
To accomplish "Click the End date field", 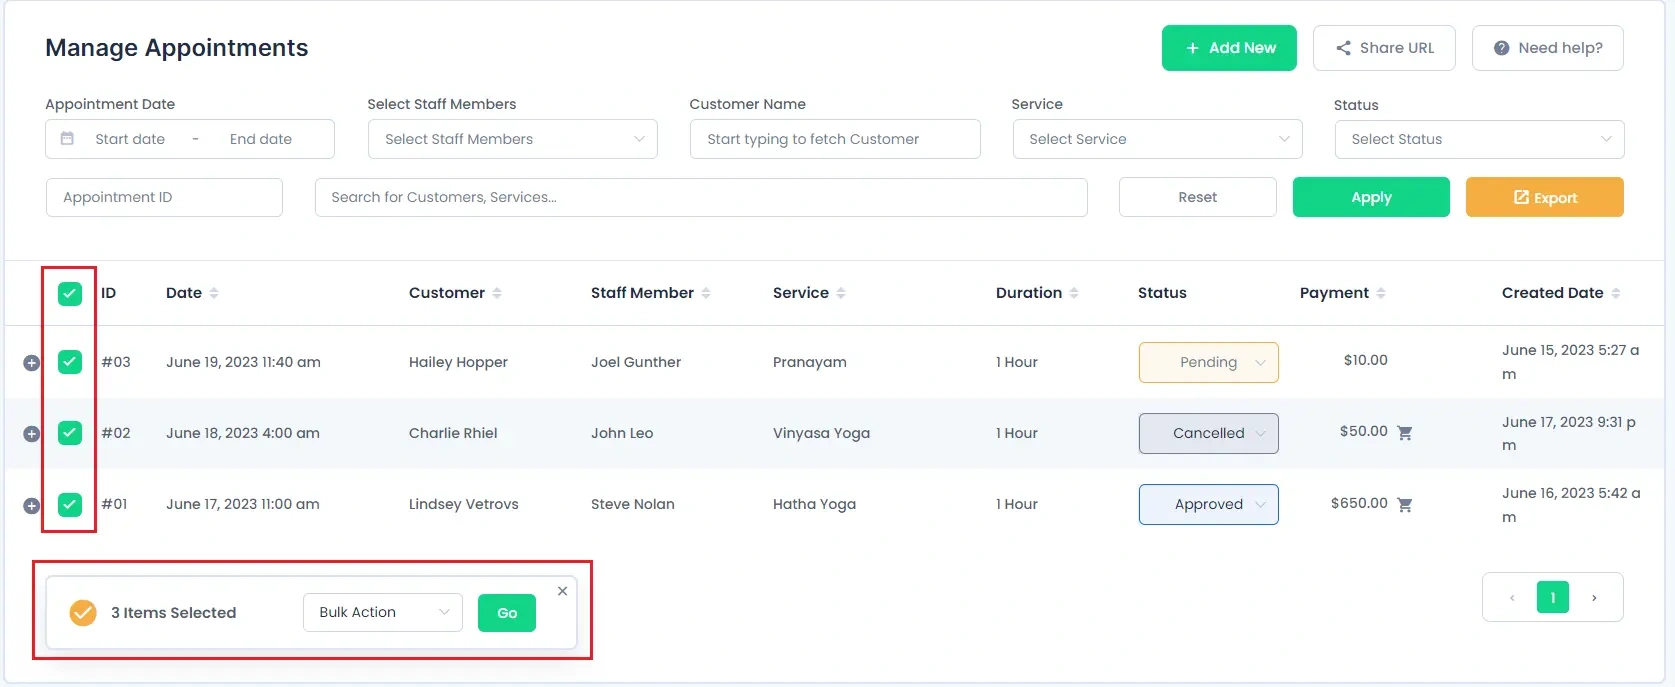I will 261,139.
